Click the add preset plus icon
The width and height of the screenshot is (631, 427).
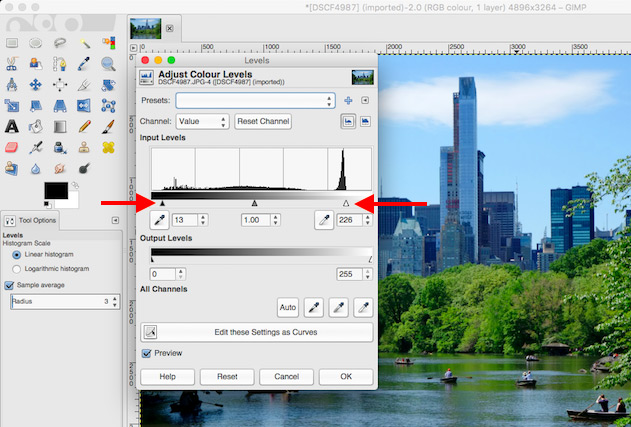tap(348, 101)
